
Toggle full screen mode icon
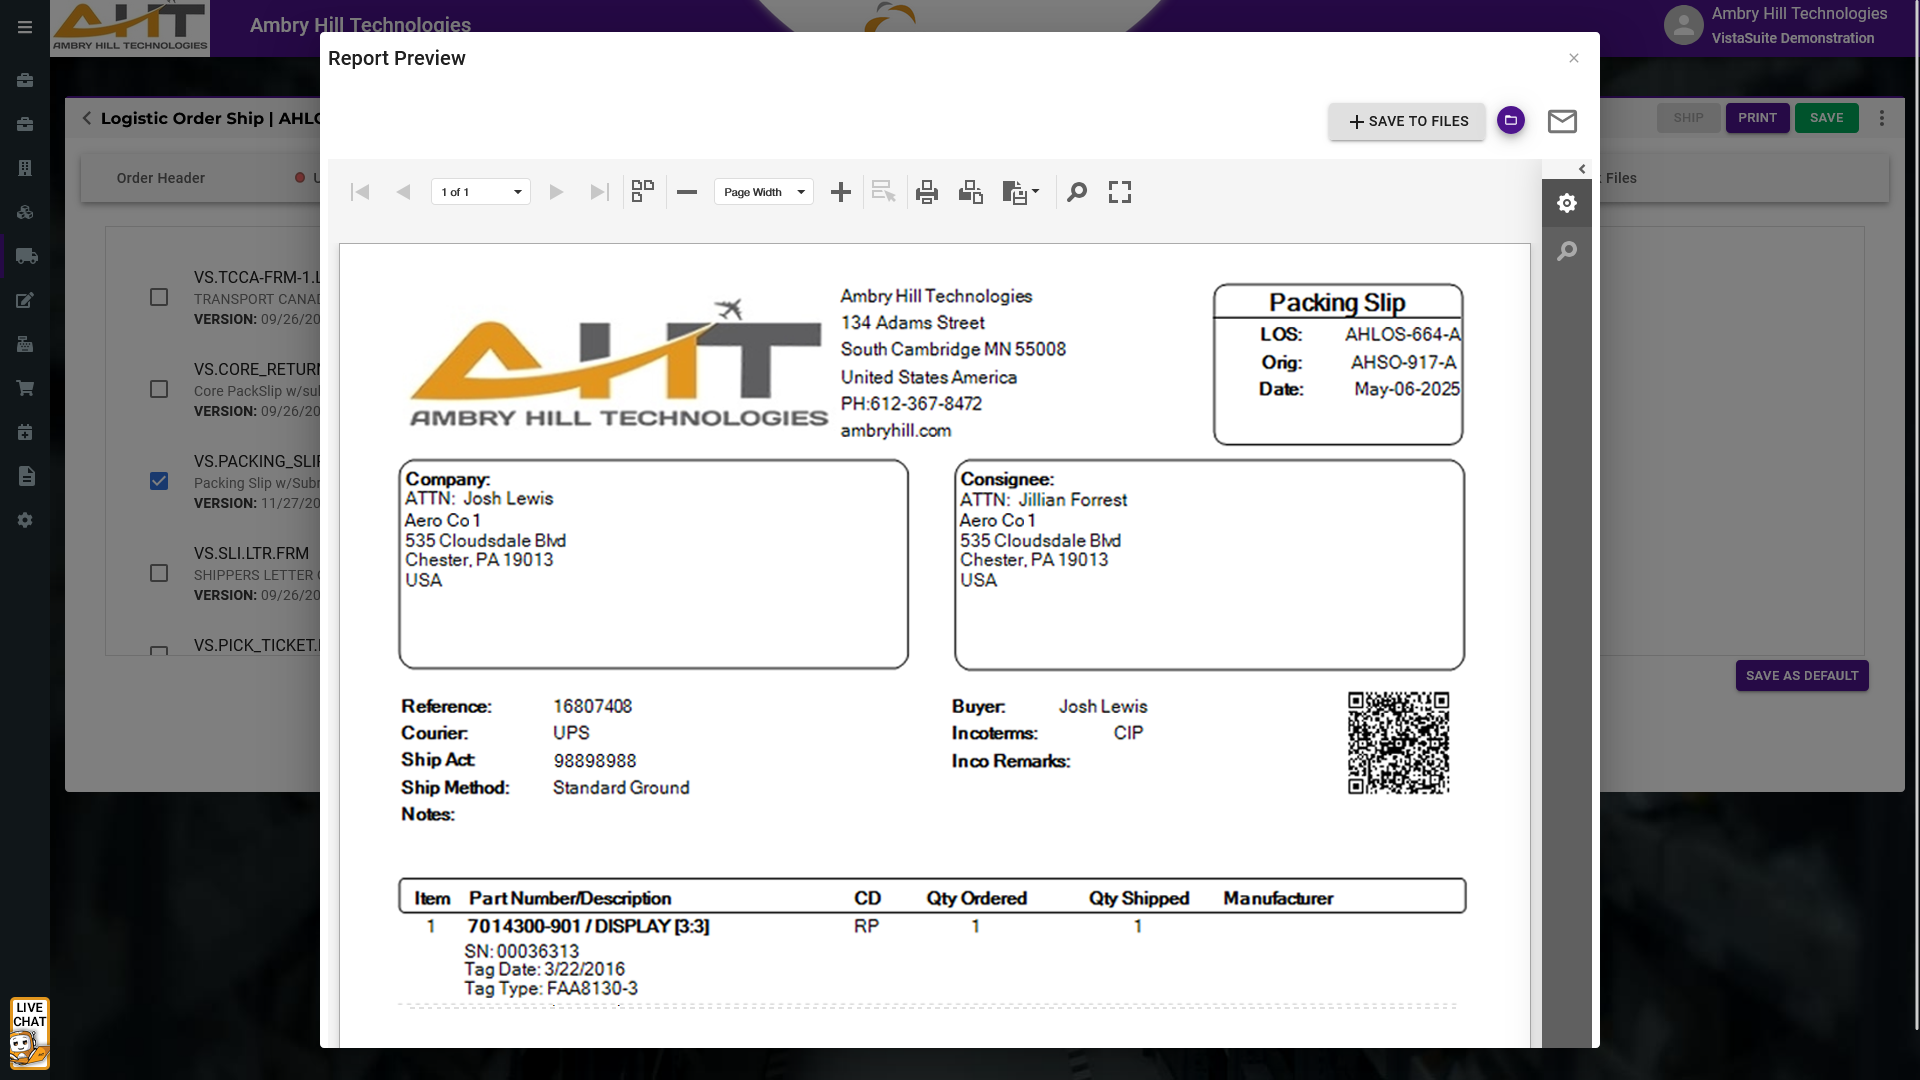1120,192
